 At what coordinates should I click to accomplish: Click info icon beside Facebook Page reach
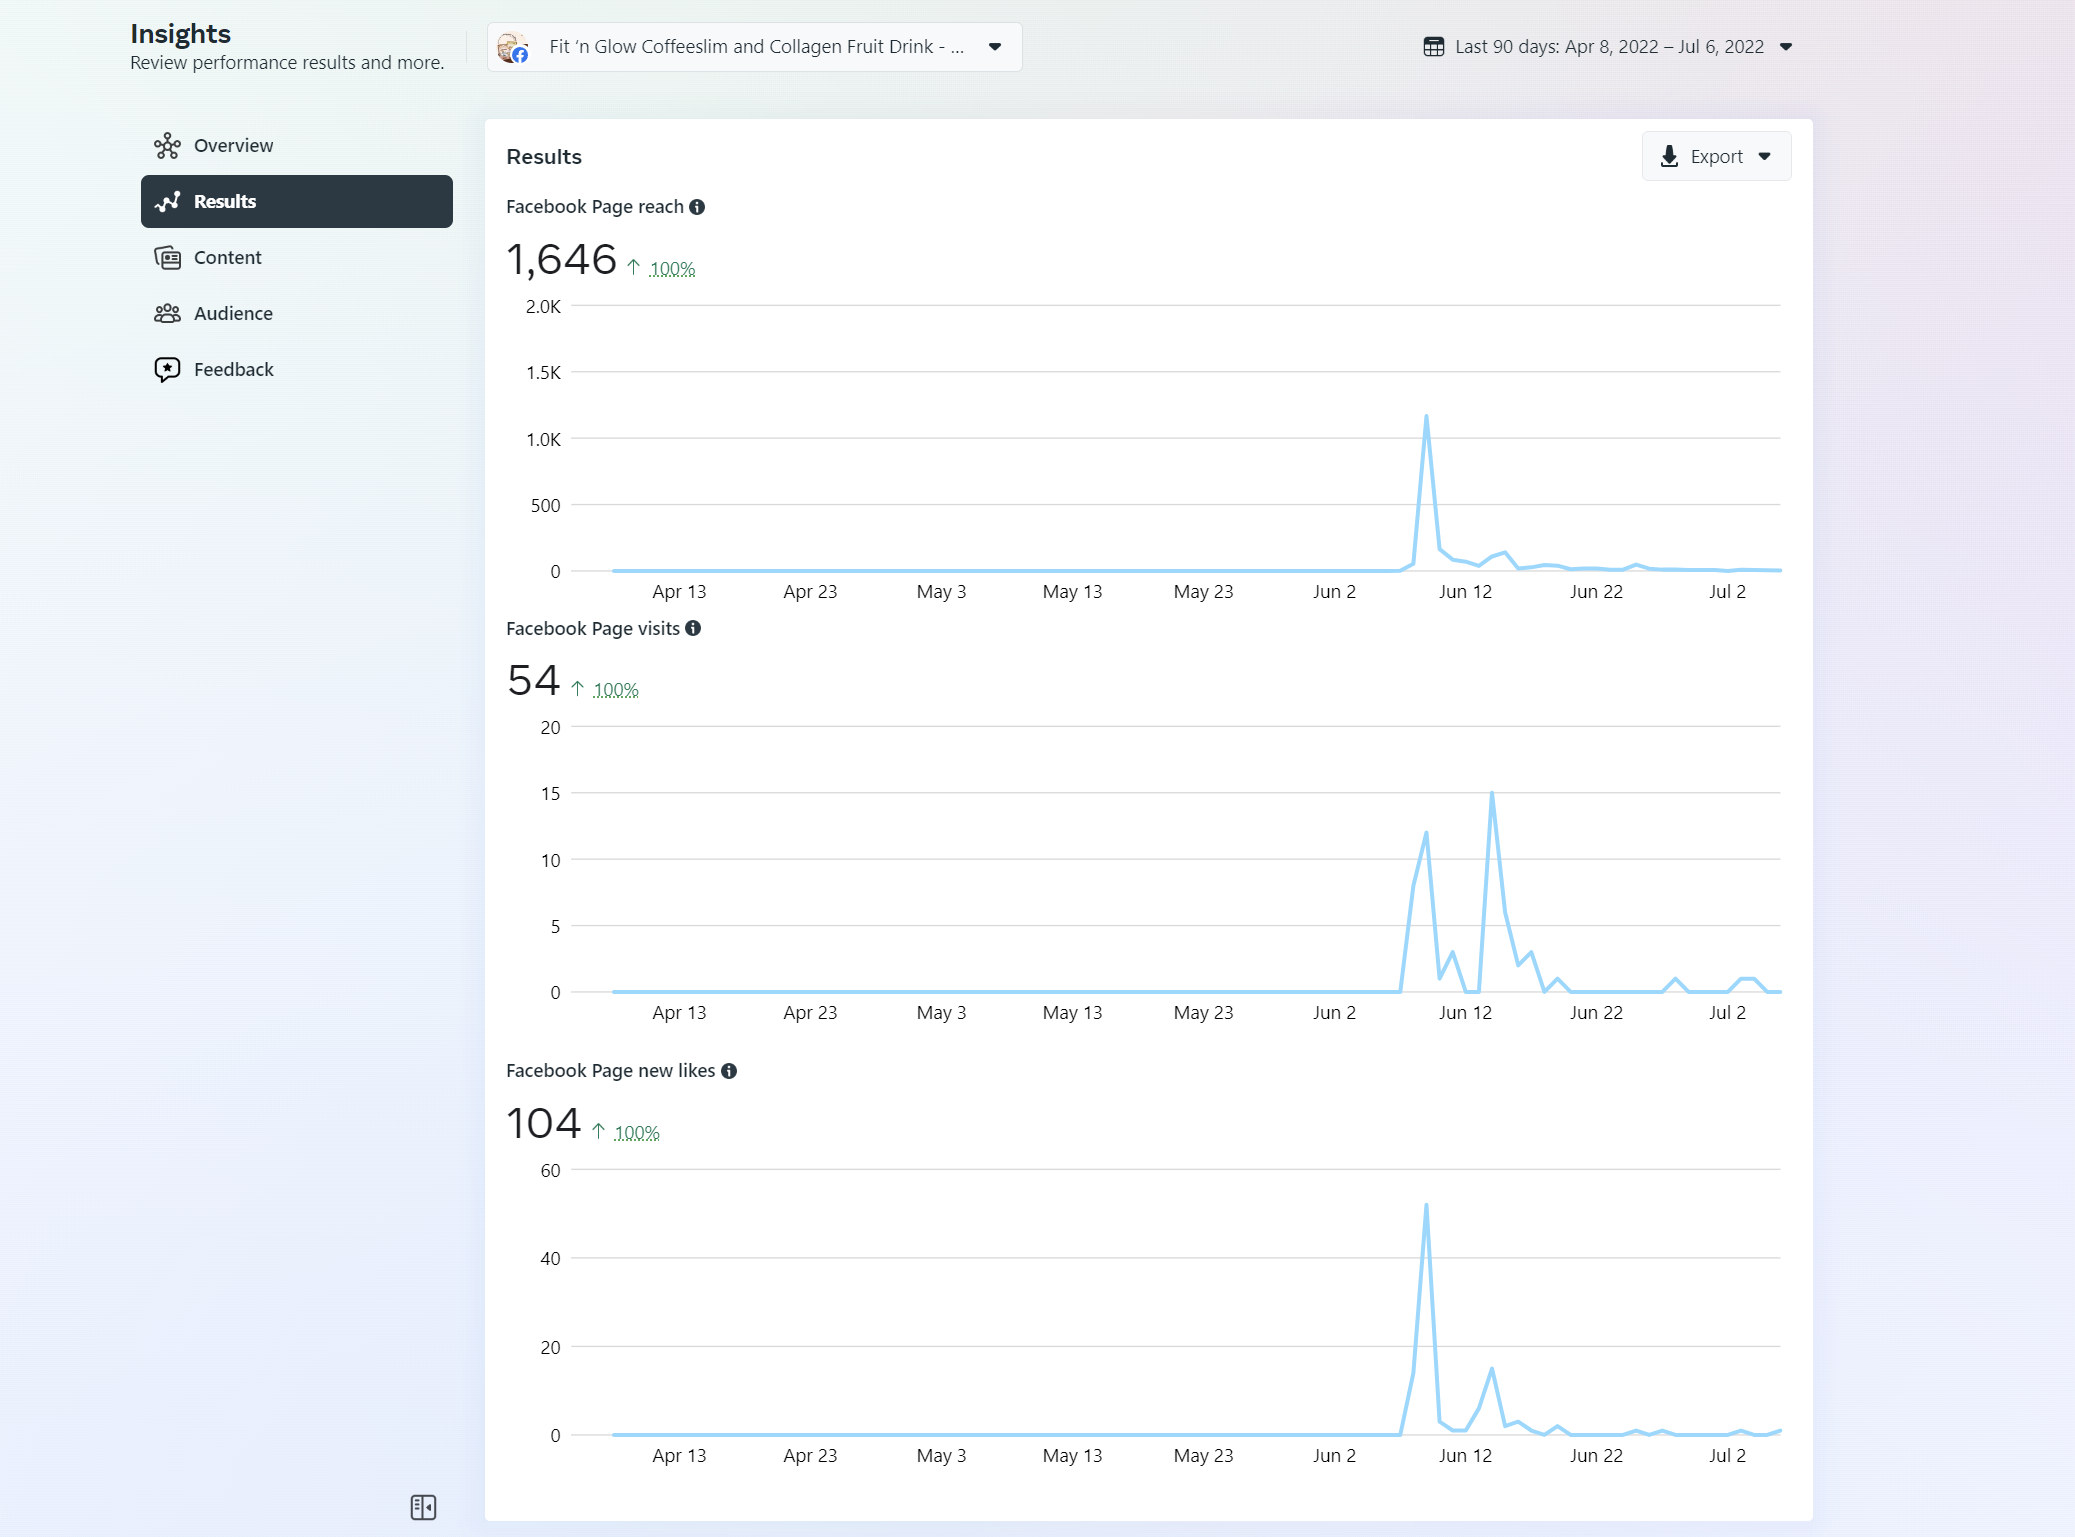[x=697, y=207]
